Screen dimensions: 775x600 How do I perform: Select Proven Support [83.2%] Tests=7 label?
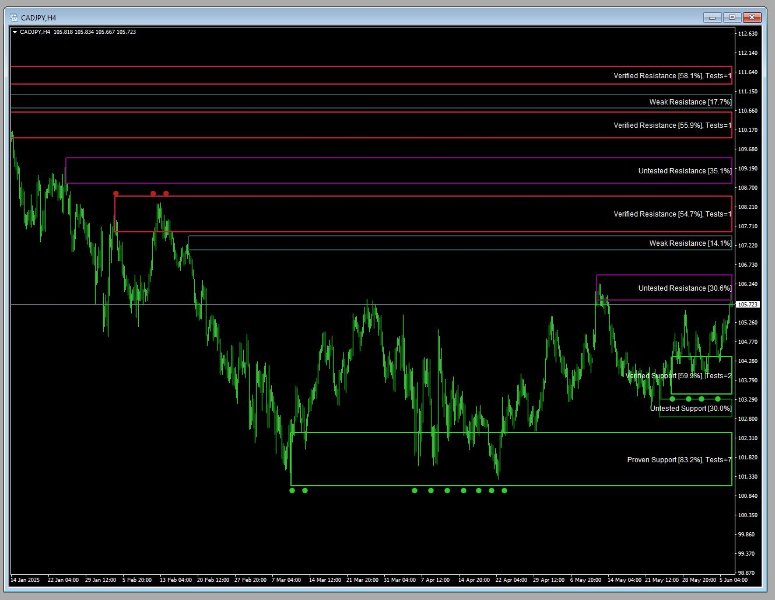click(x=679, y=460)
